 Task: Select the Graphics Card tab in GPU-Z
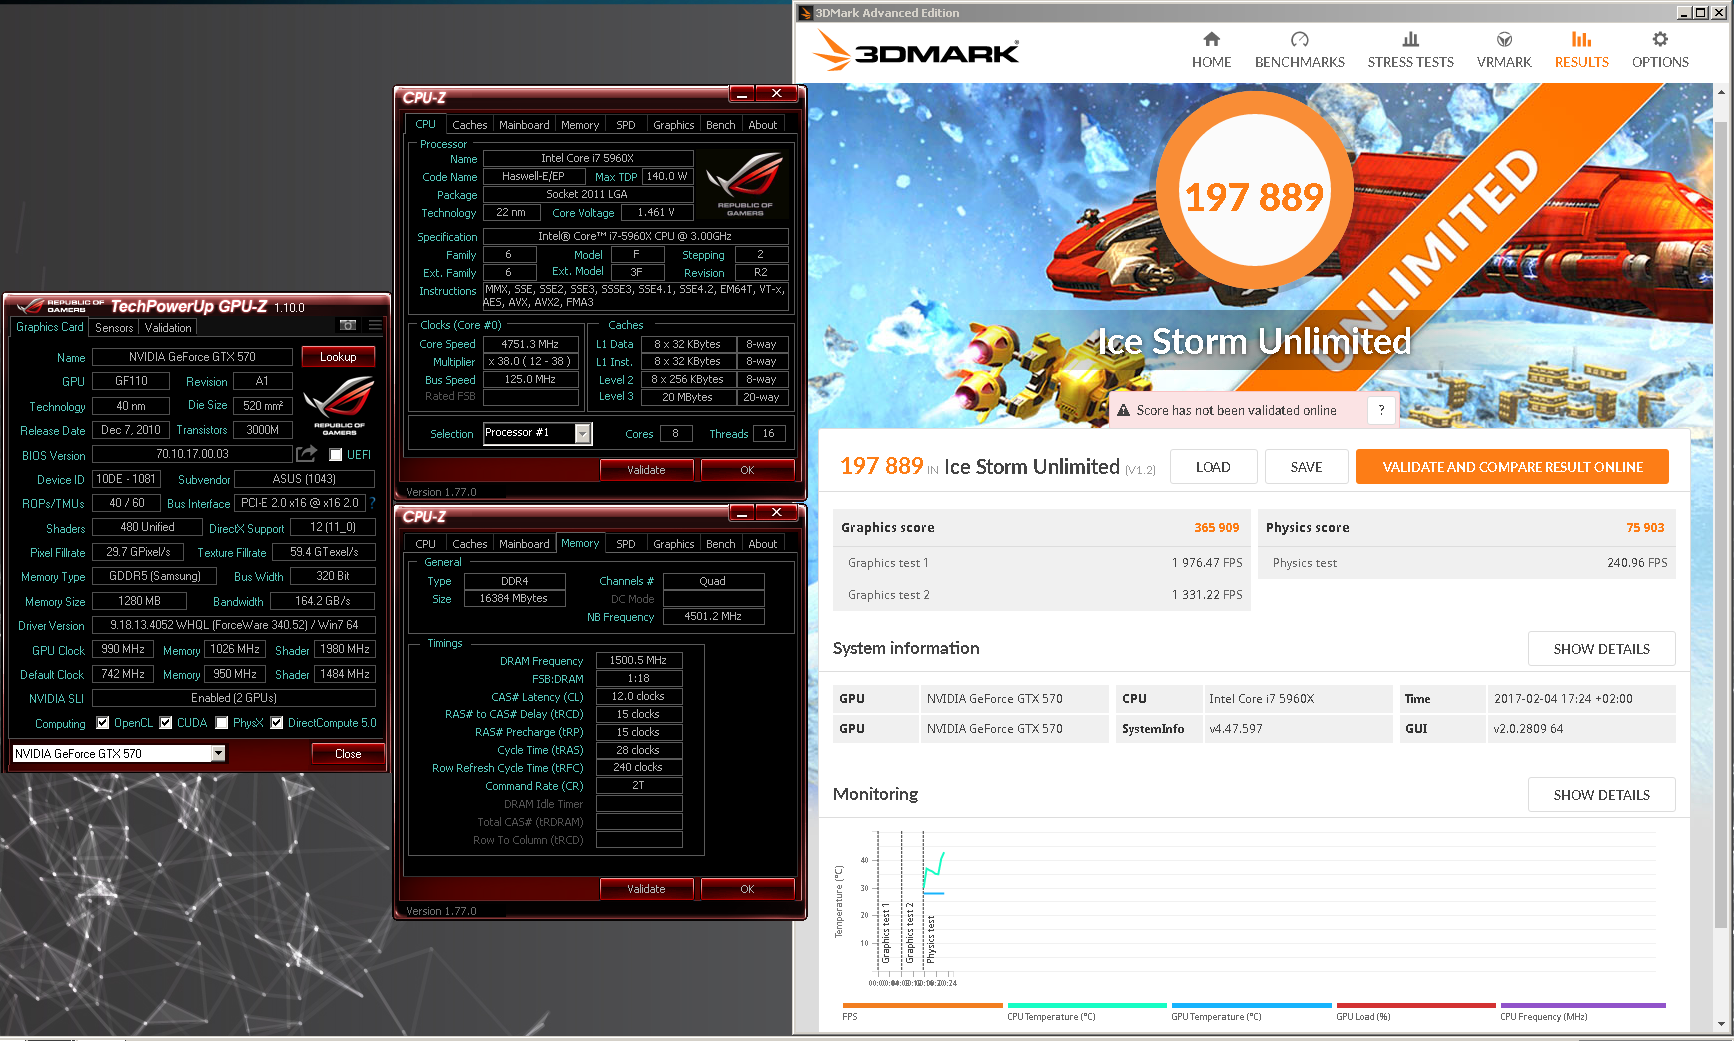pyautogui.click(x=50, y=327)
